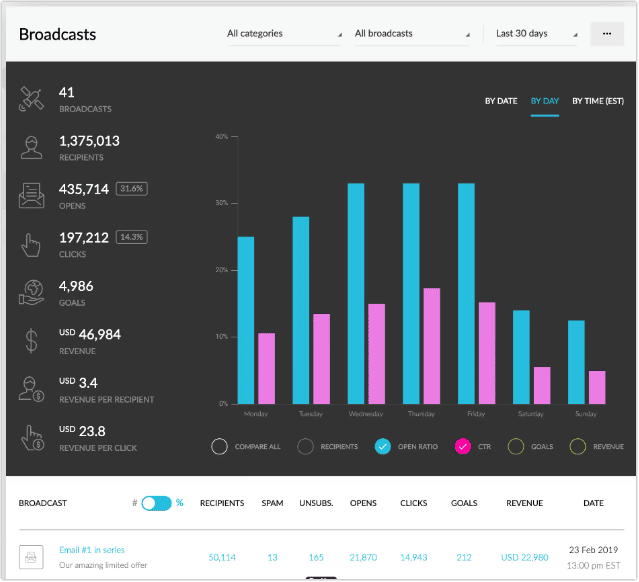Screen dimensions: 639x582
Task: Click the Thursday pink CTR bar
Action: (x=432, y=346)
